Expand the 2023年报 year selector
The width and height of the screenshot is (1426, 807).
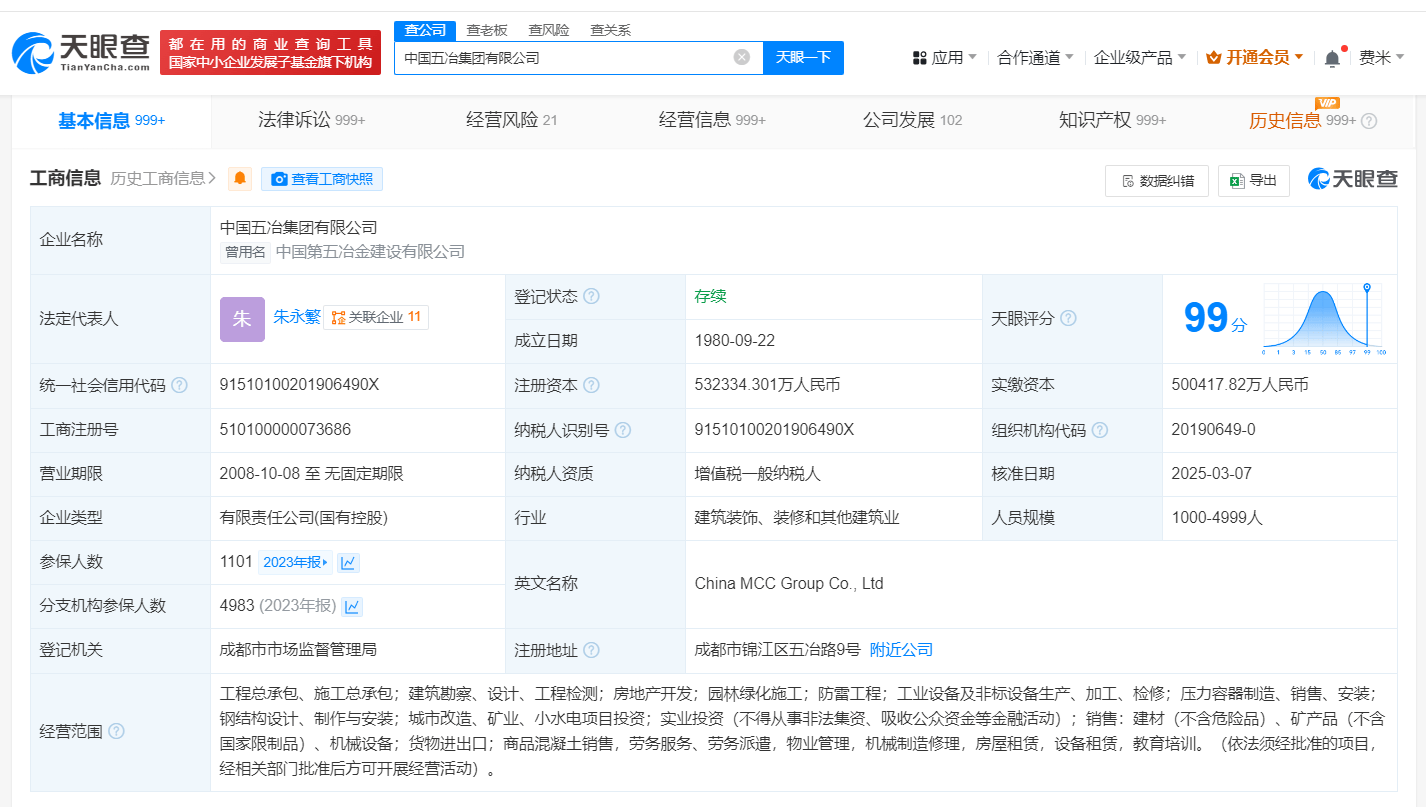coord(295,562)
